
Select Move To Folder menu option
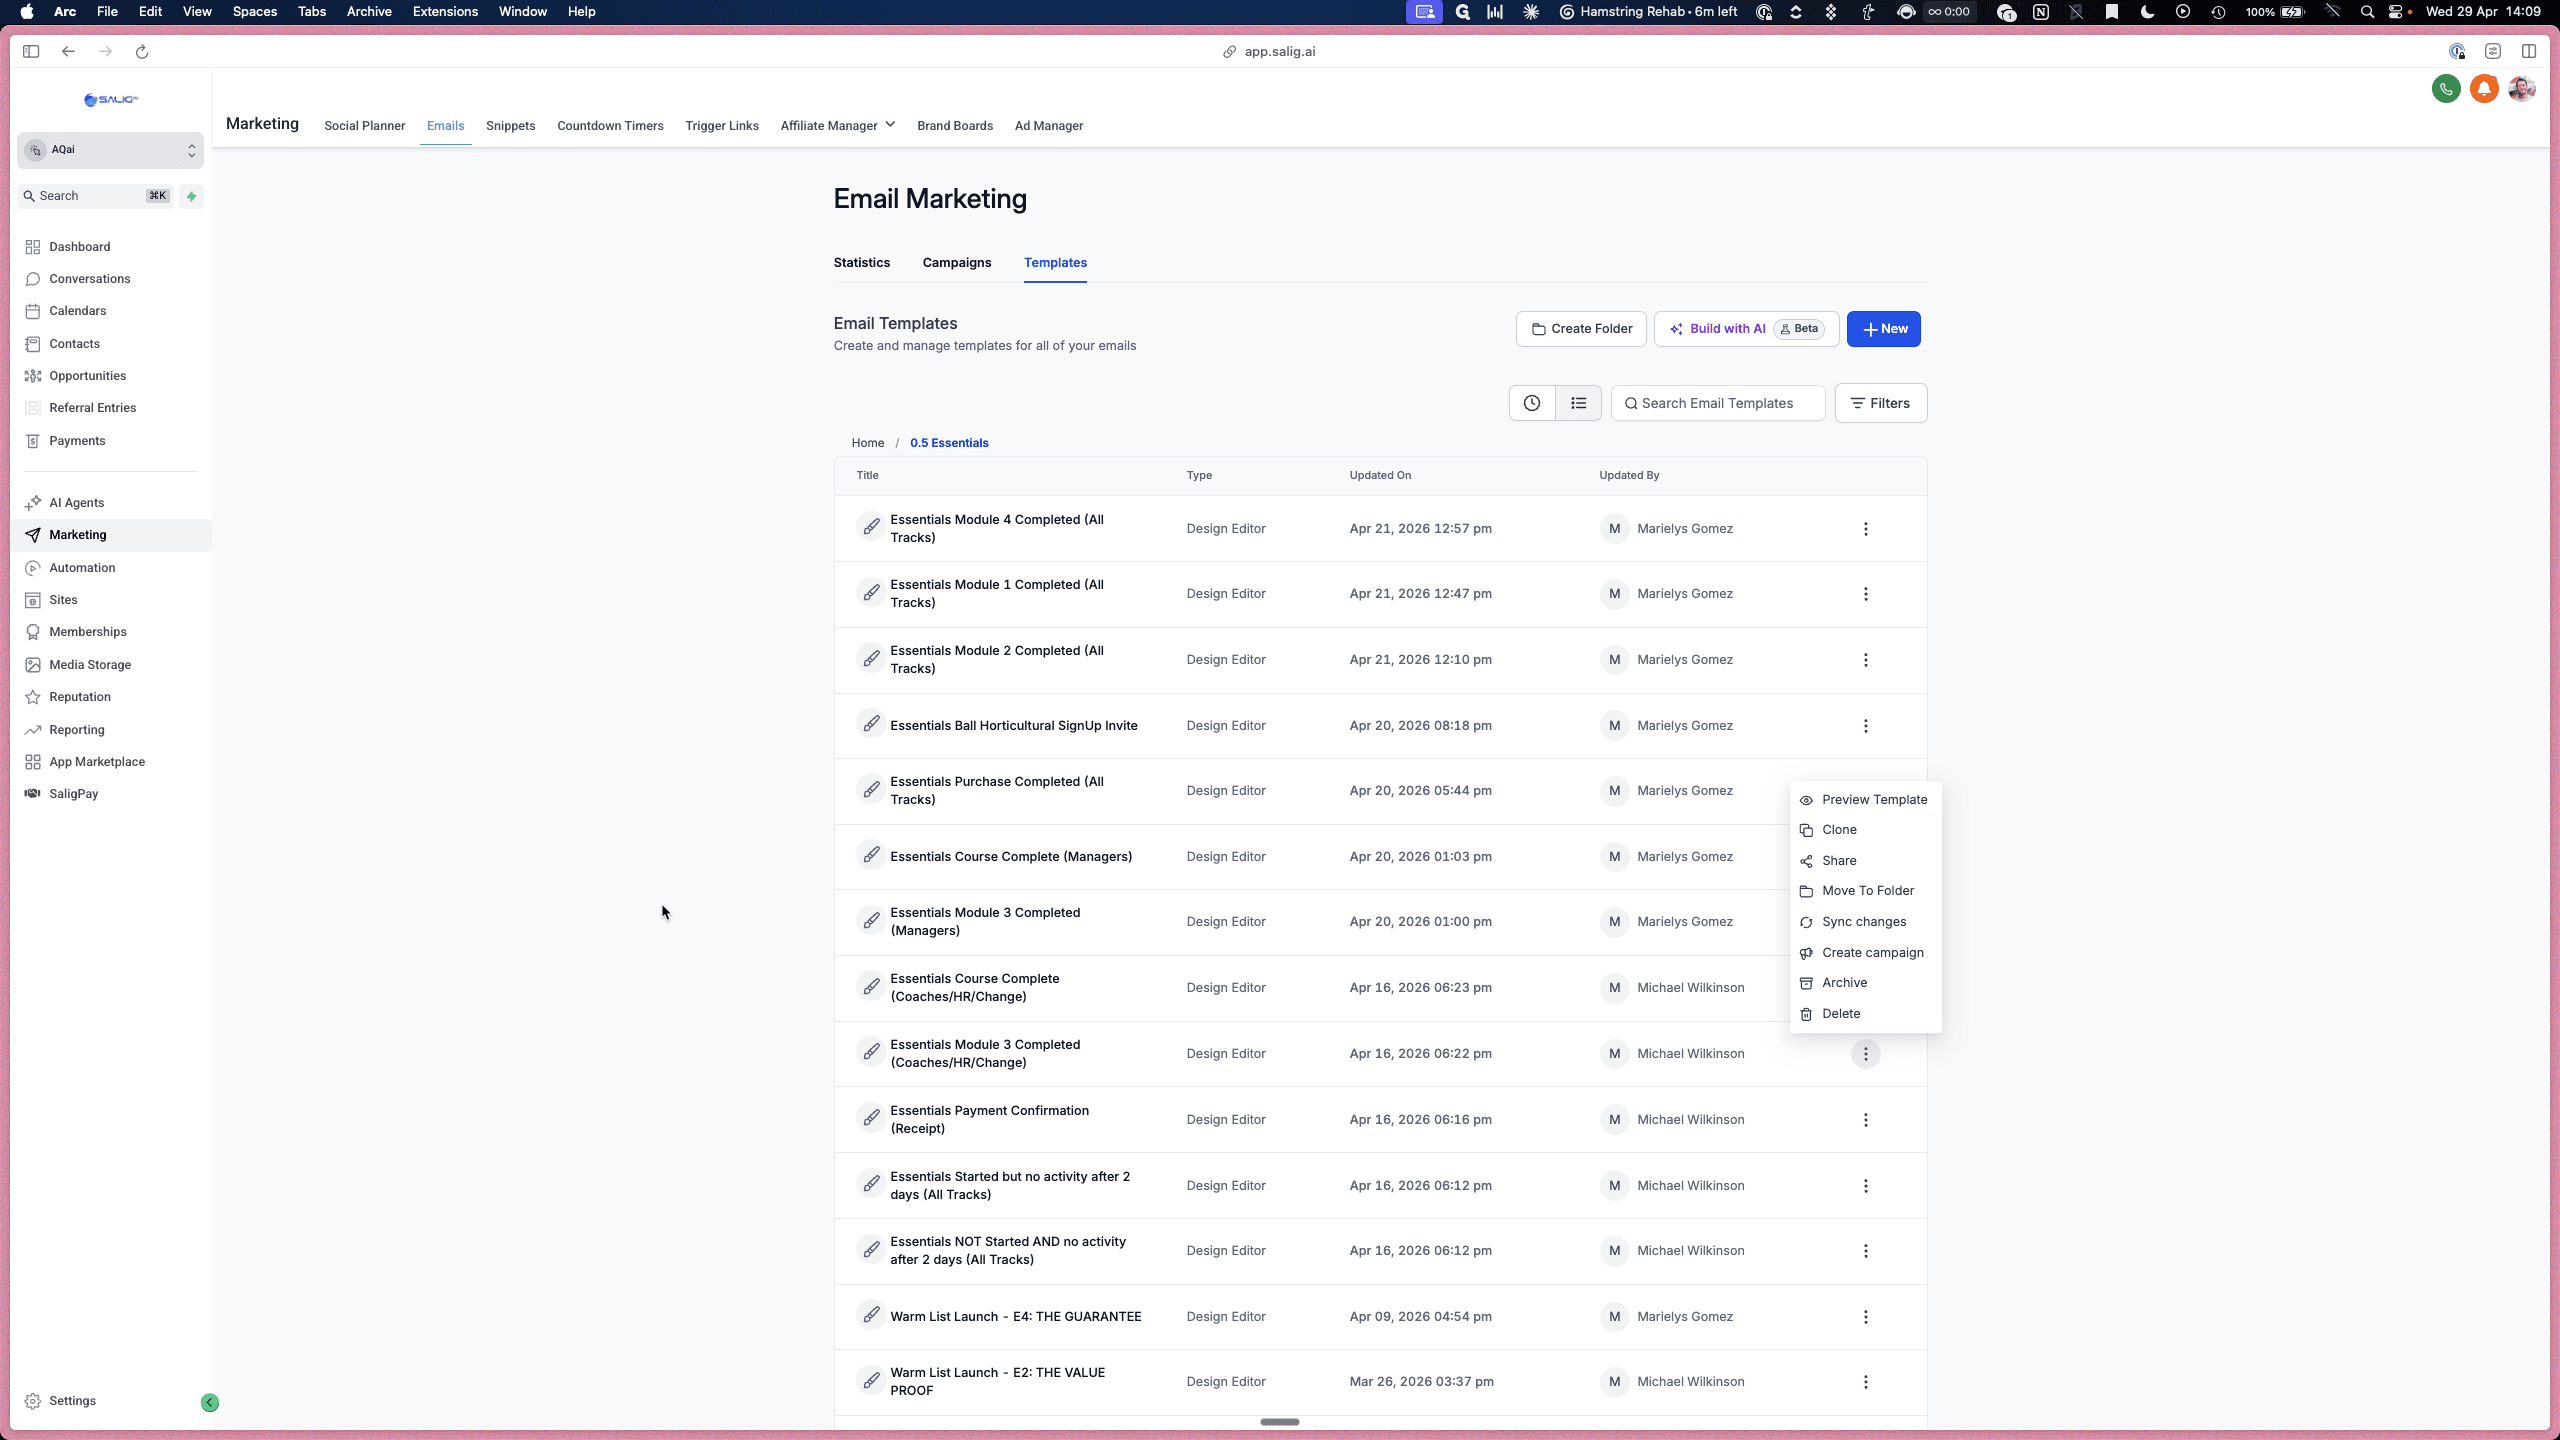tap(1865, 891)
